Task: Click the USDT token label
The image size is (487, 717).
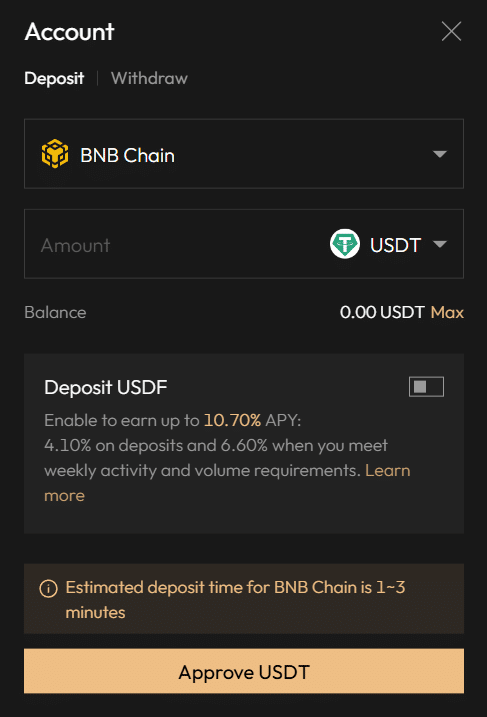Action: pyautogui.click(x=396, y=246)
